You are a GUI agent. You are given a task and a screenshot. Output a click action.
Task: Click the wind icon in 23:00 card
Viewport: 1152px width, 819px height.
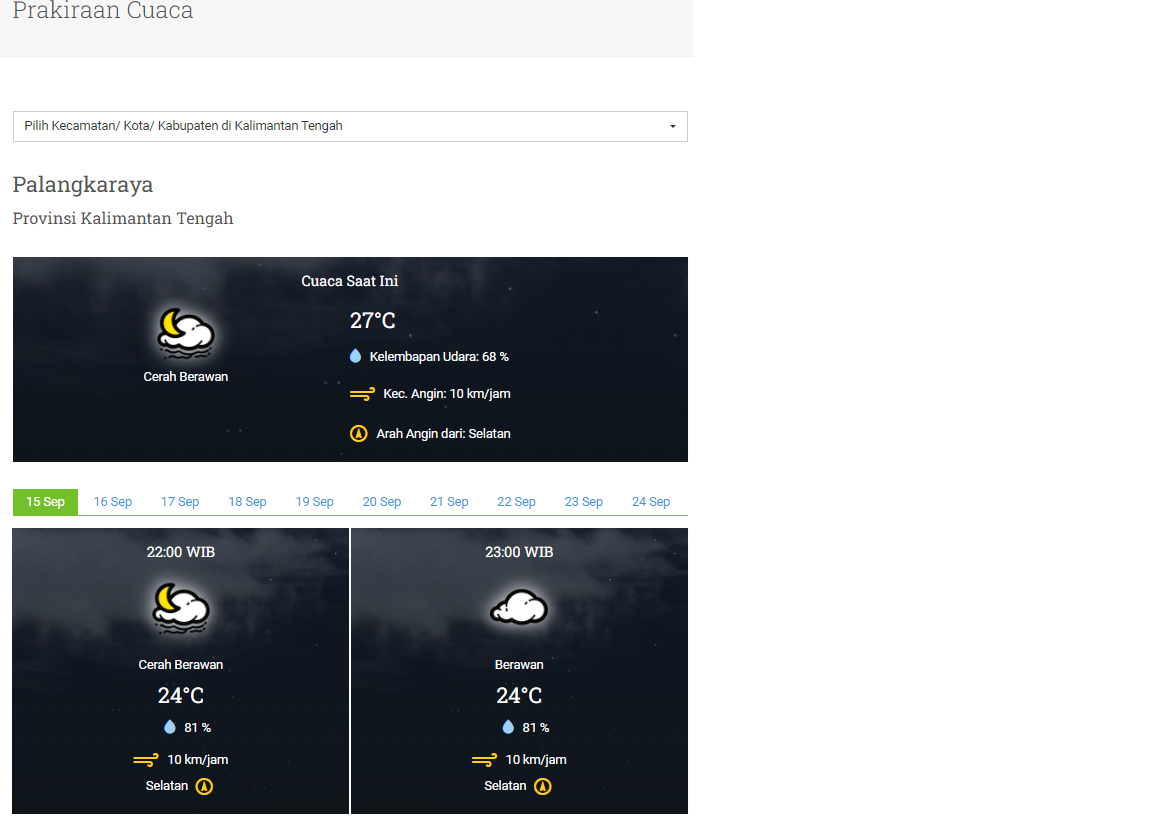[x=484, y=760]
